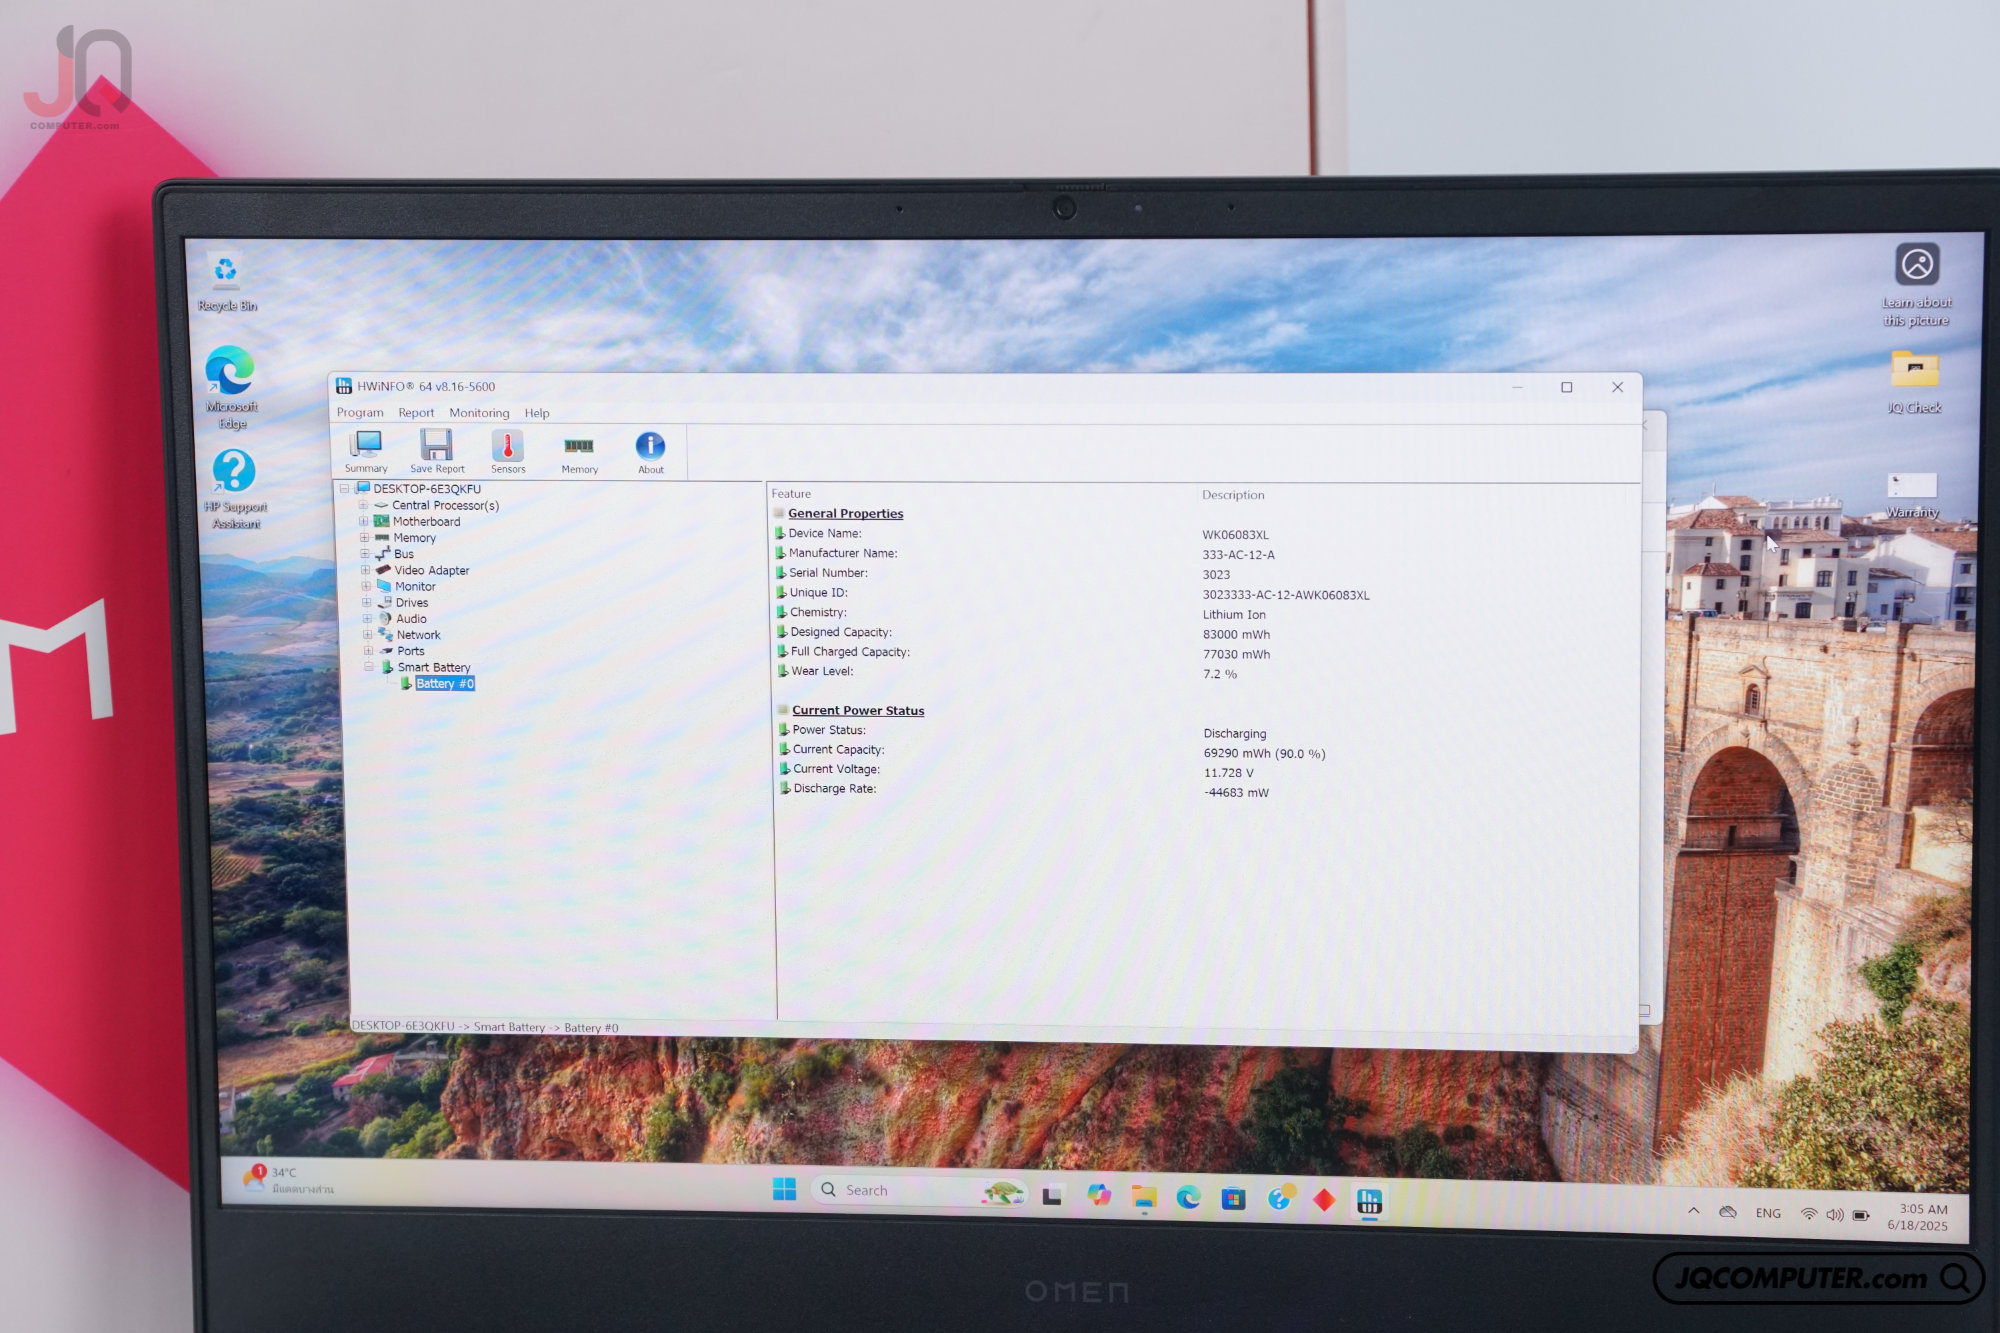Select Battery #0 in the tree
Screen dimensions: 2000x1333
(x=445, y=684)
